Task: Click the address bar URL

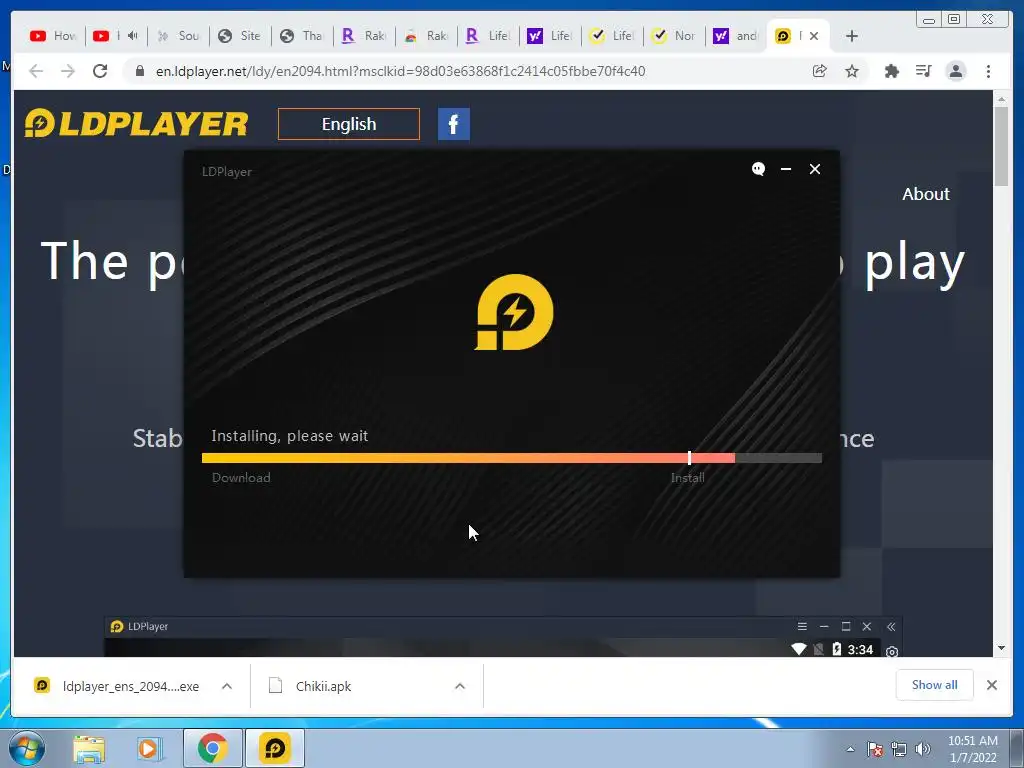Action: (400, 71)
